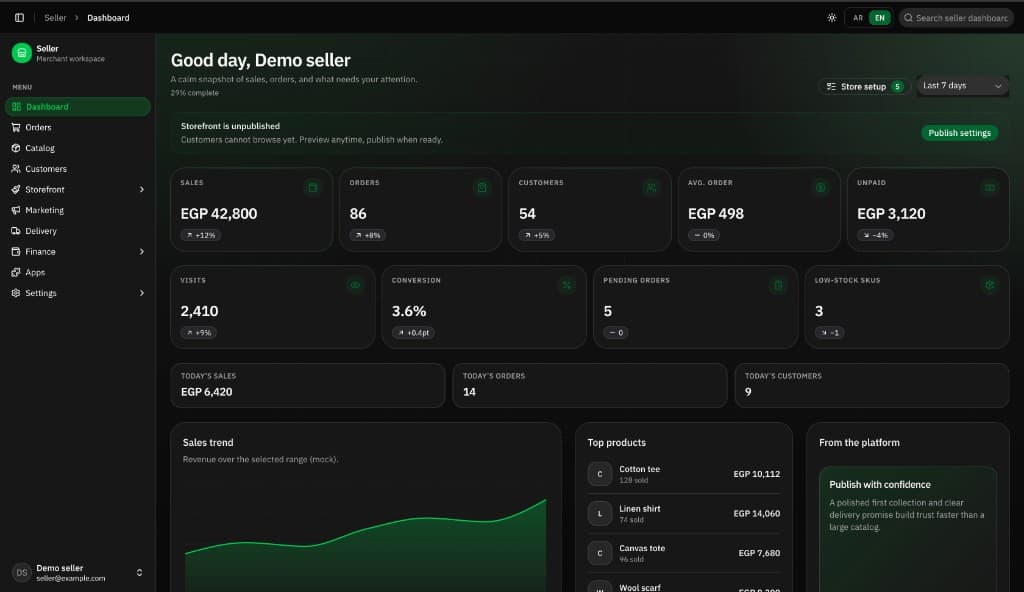
Task: Click the Delivery truck icon
Action: pos(16,231)
